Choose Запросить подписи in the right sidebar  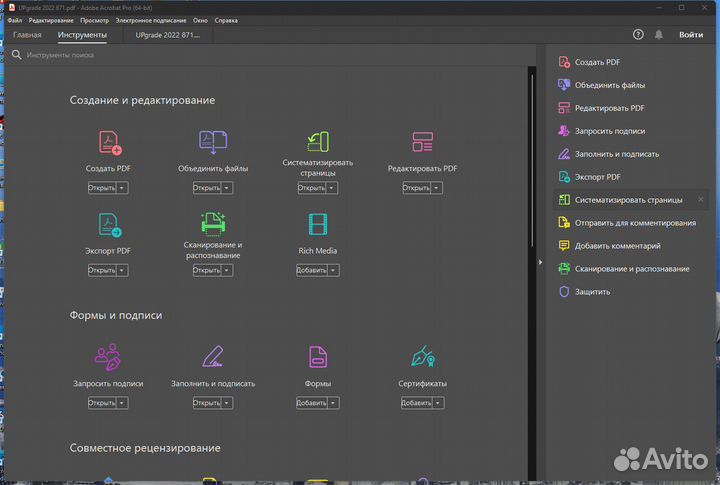tap(602, 131)
